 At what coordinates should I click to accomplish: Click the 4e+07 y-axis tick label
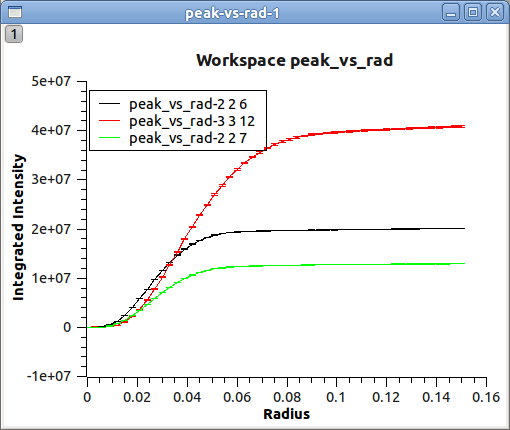click(51, 130)
